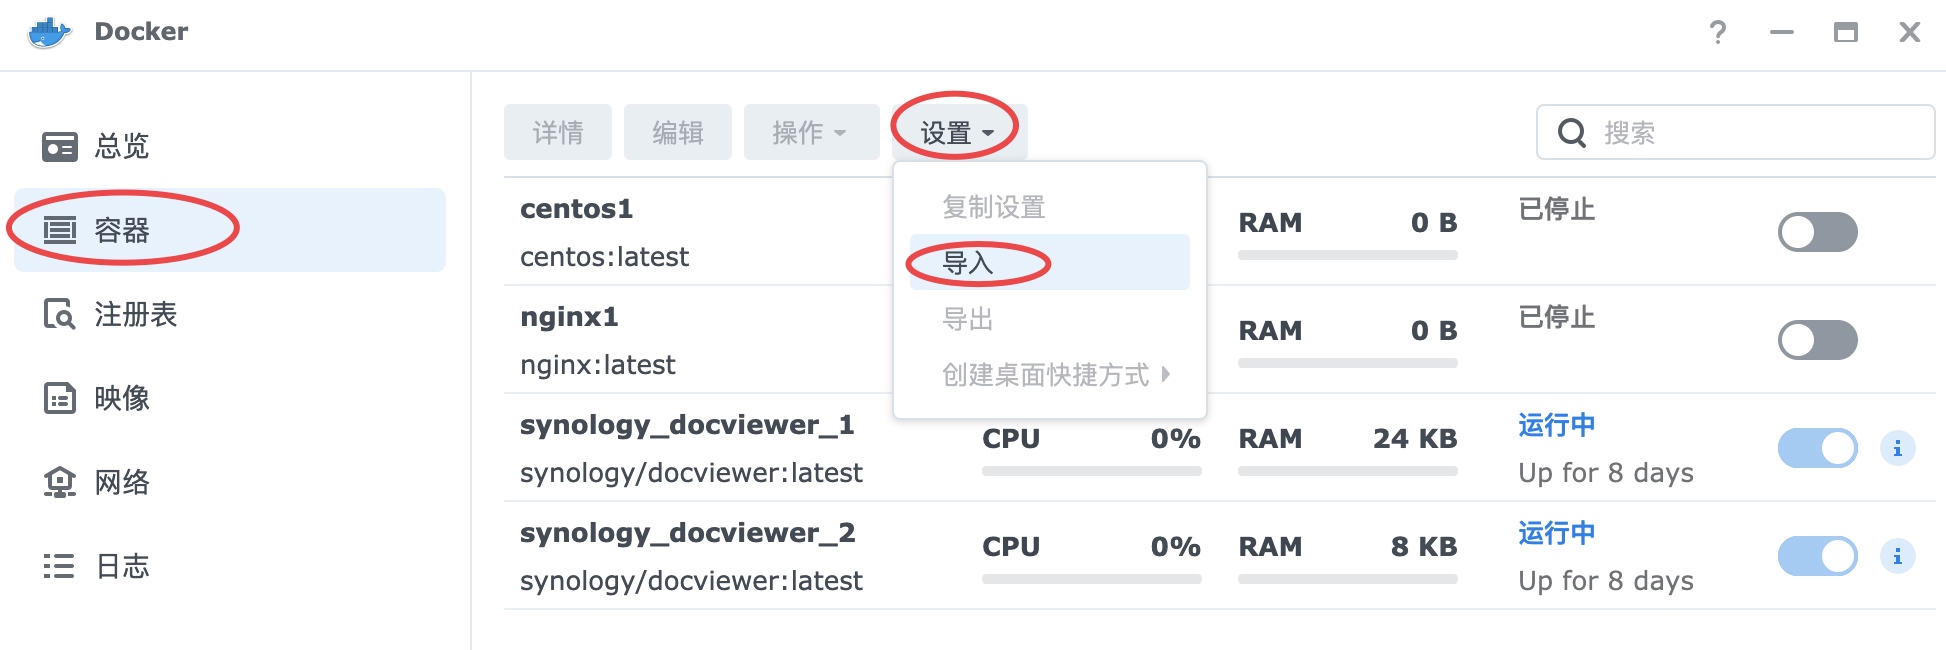
Task: Open the 日志 log list icon
Action: (59, 567)
